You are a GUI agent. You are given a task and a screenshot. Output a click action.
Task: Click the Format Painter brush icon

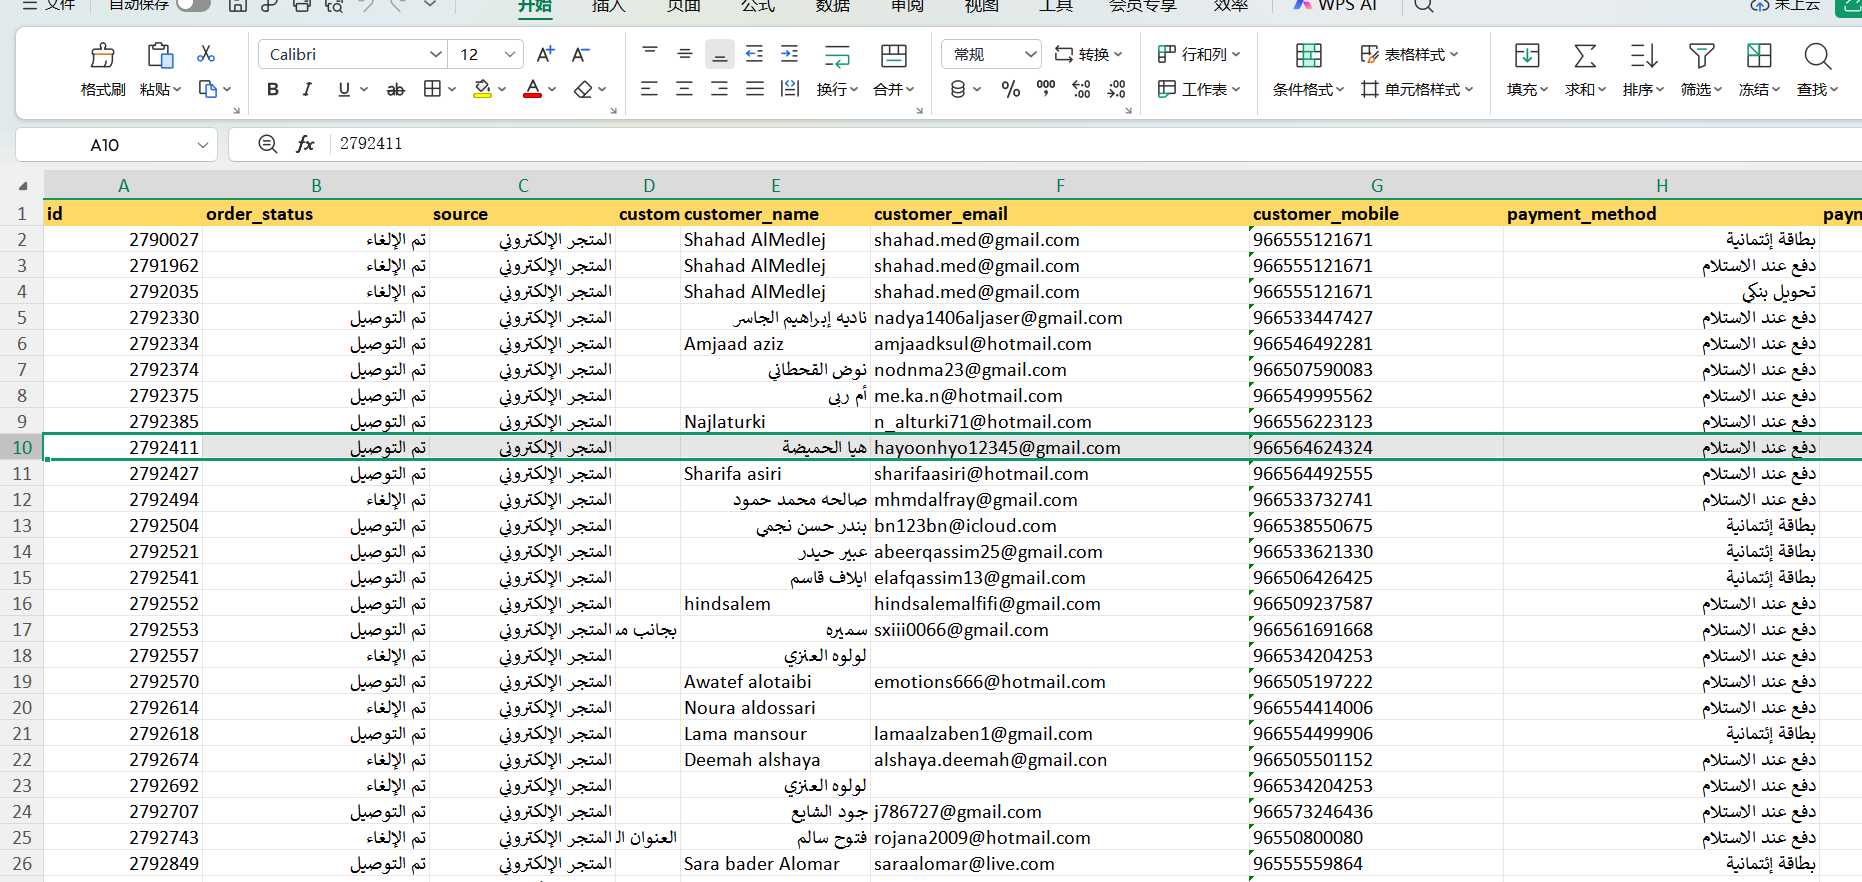[102, 55]
